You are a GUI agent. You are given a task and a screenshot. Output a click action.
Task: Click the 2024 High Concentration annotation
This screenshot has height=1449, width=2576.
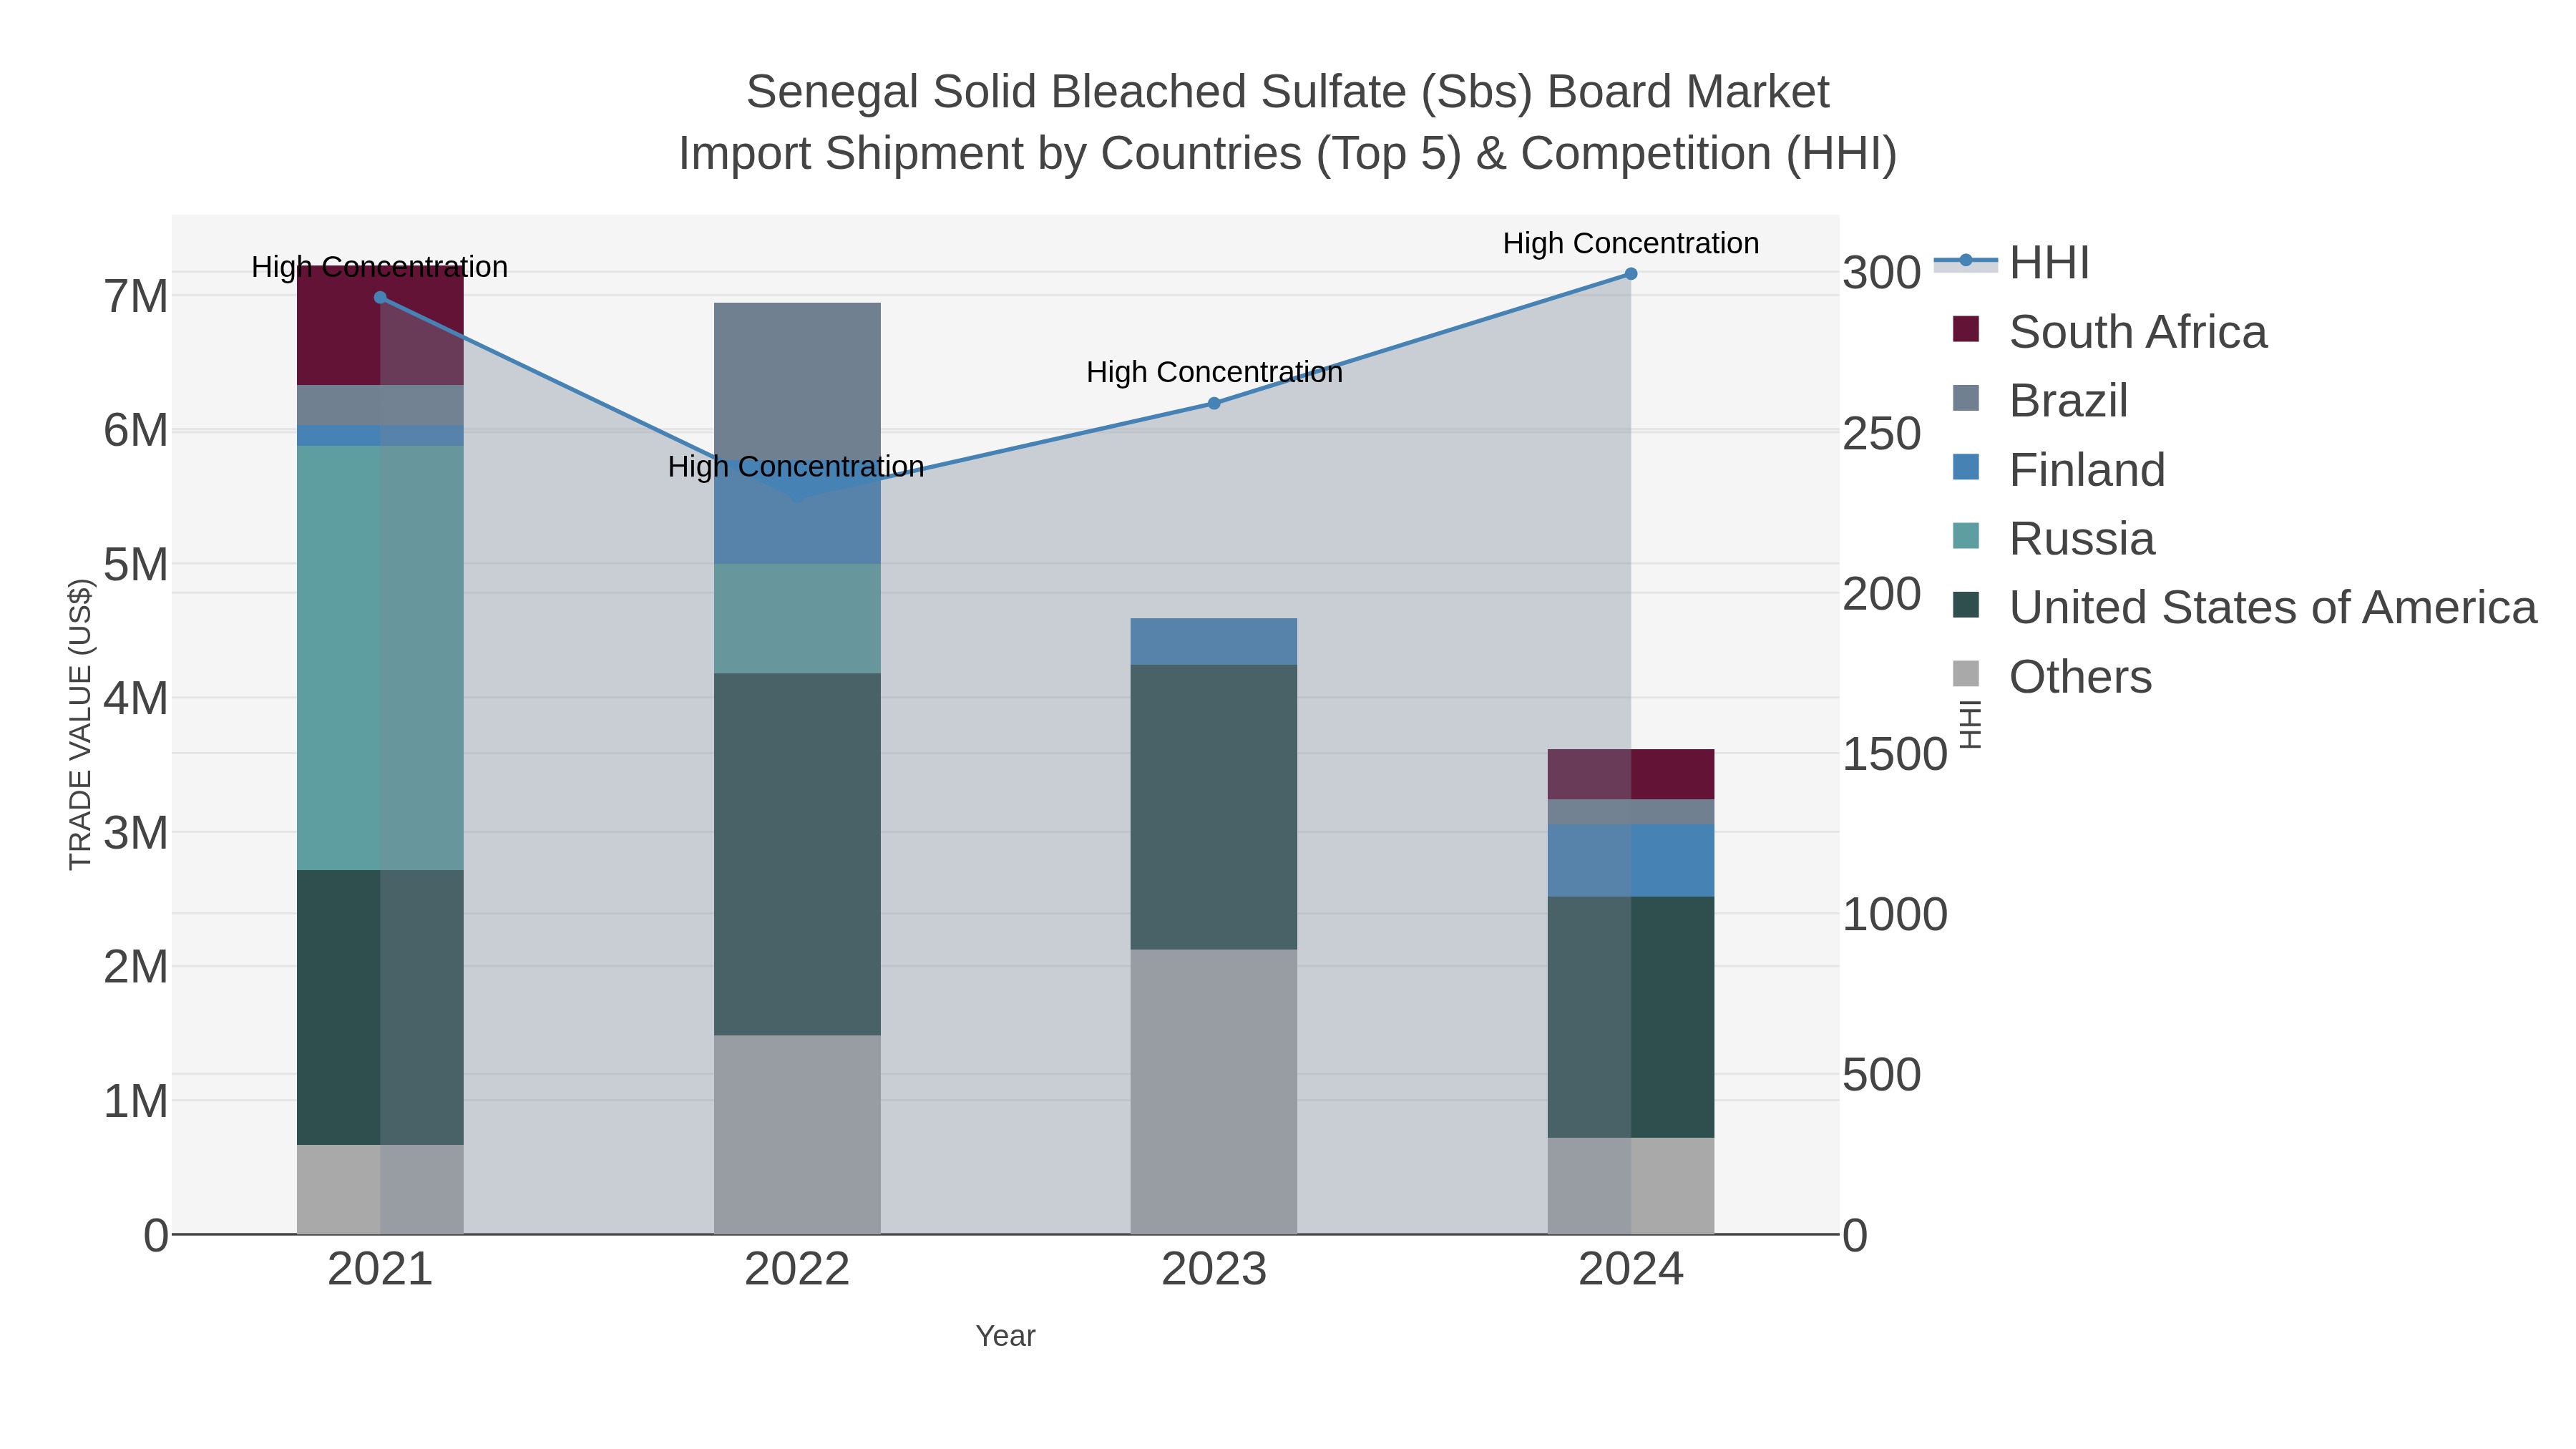tap(1631, 243)
